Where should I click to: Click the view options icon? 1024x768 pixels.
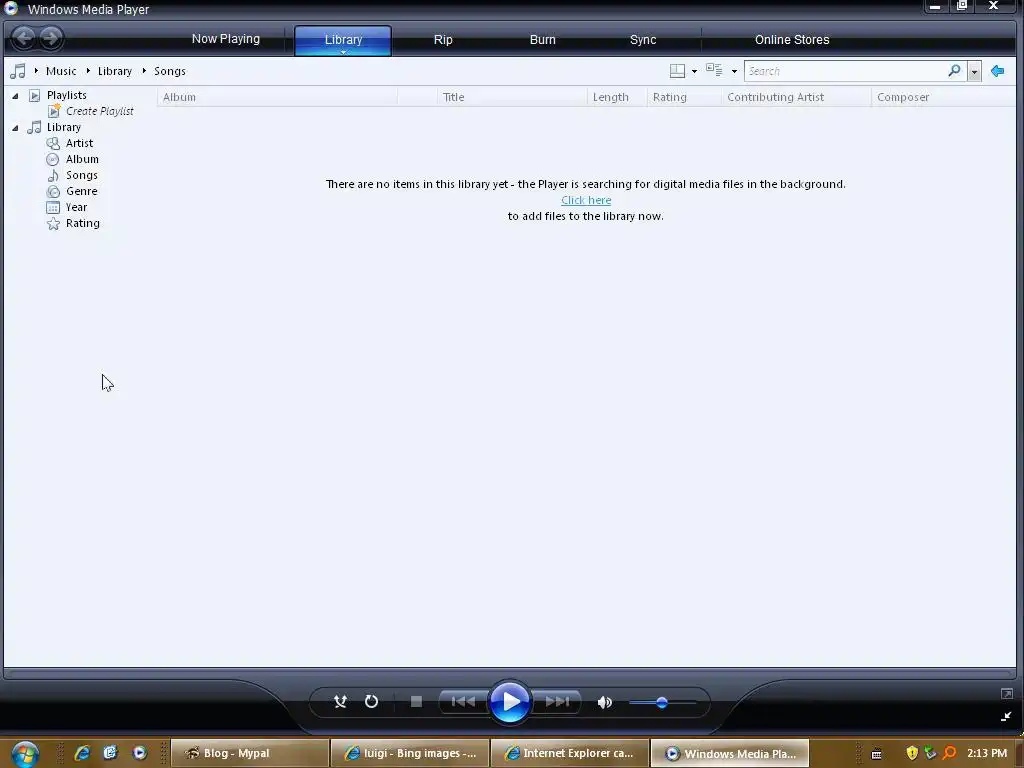[714, 70]
